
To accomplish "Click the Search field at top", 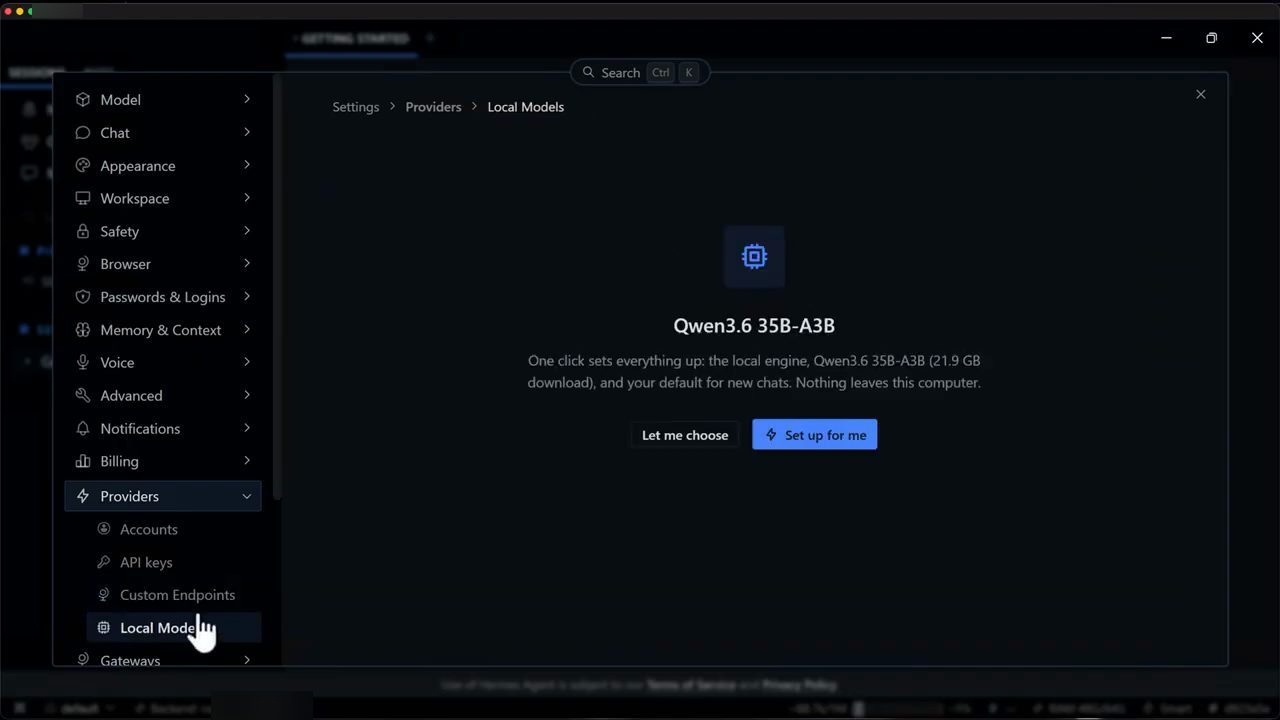I will tap(640, 73).
